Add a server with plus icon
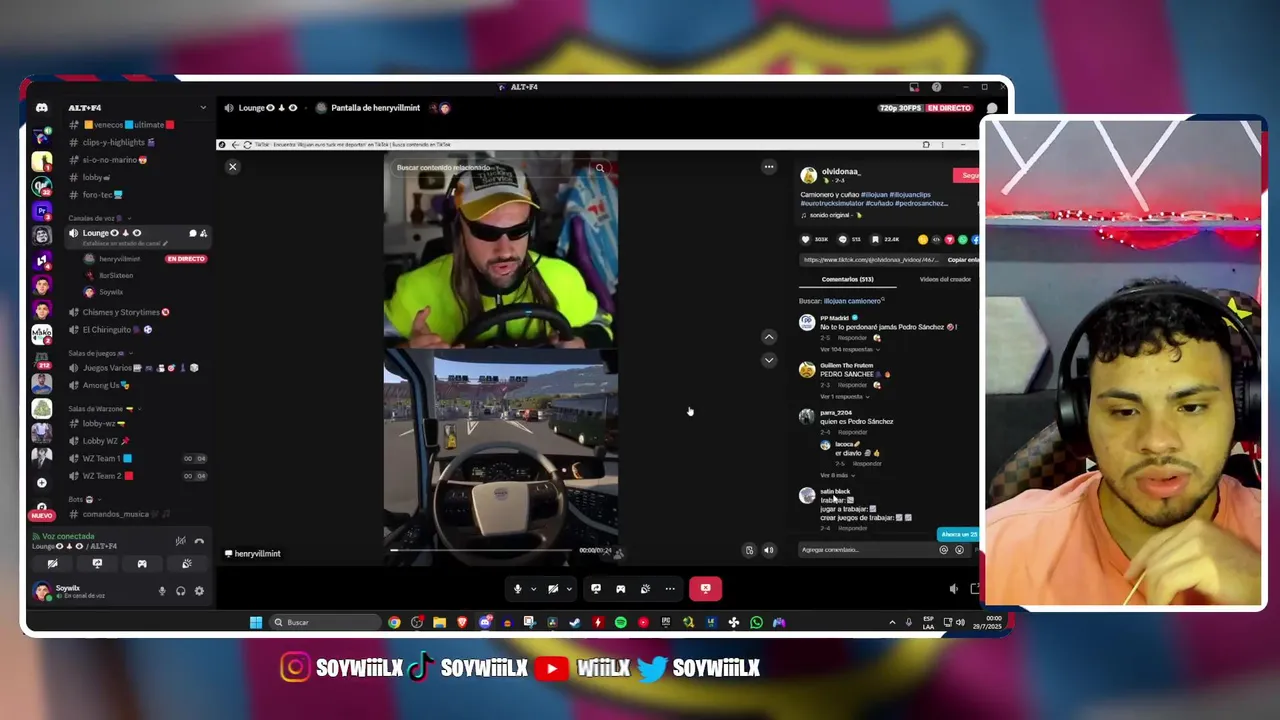The image size is (1280, 720). pyautogui.click(x=41, y=483)
